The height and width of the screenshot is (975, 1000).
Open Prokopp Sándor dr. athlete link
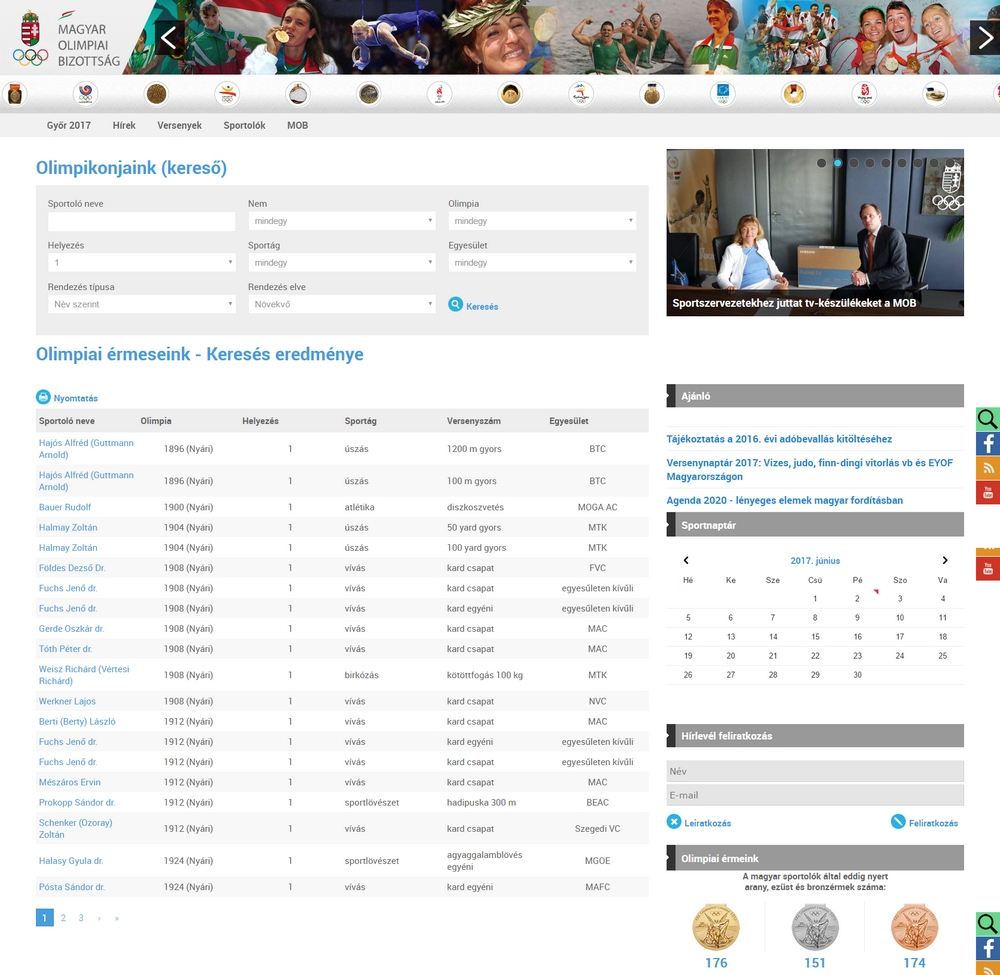(77, 802)
